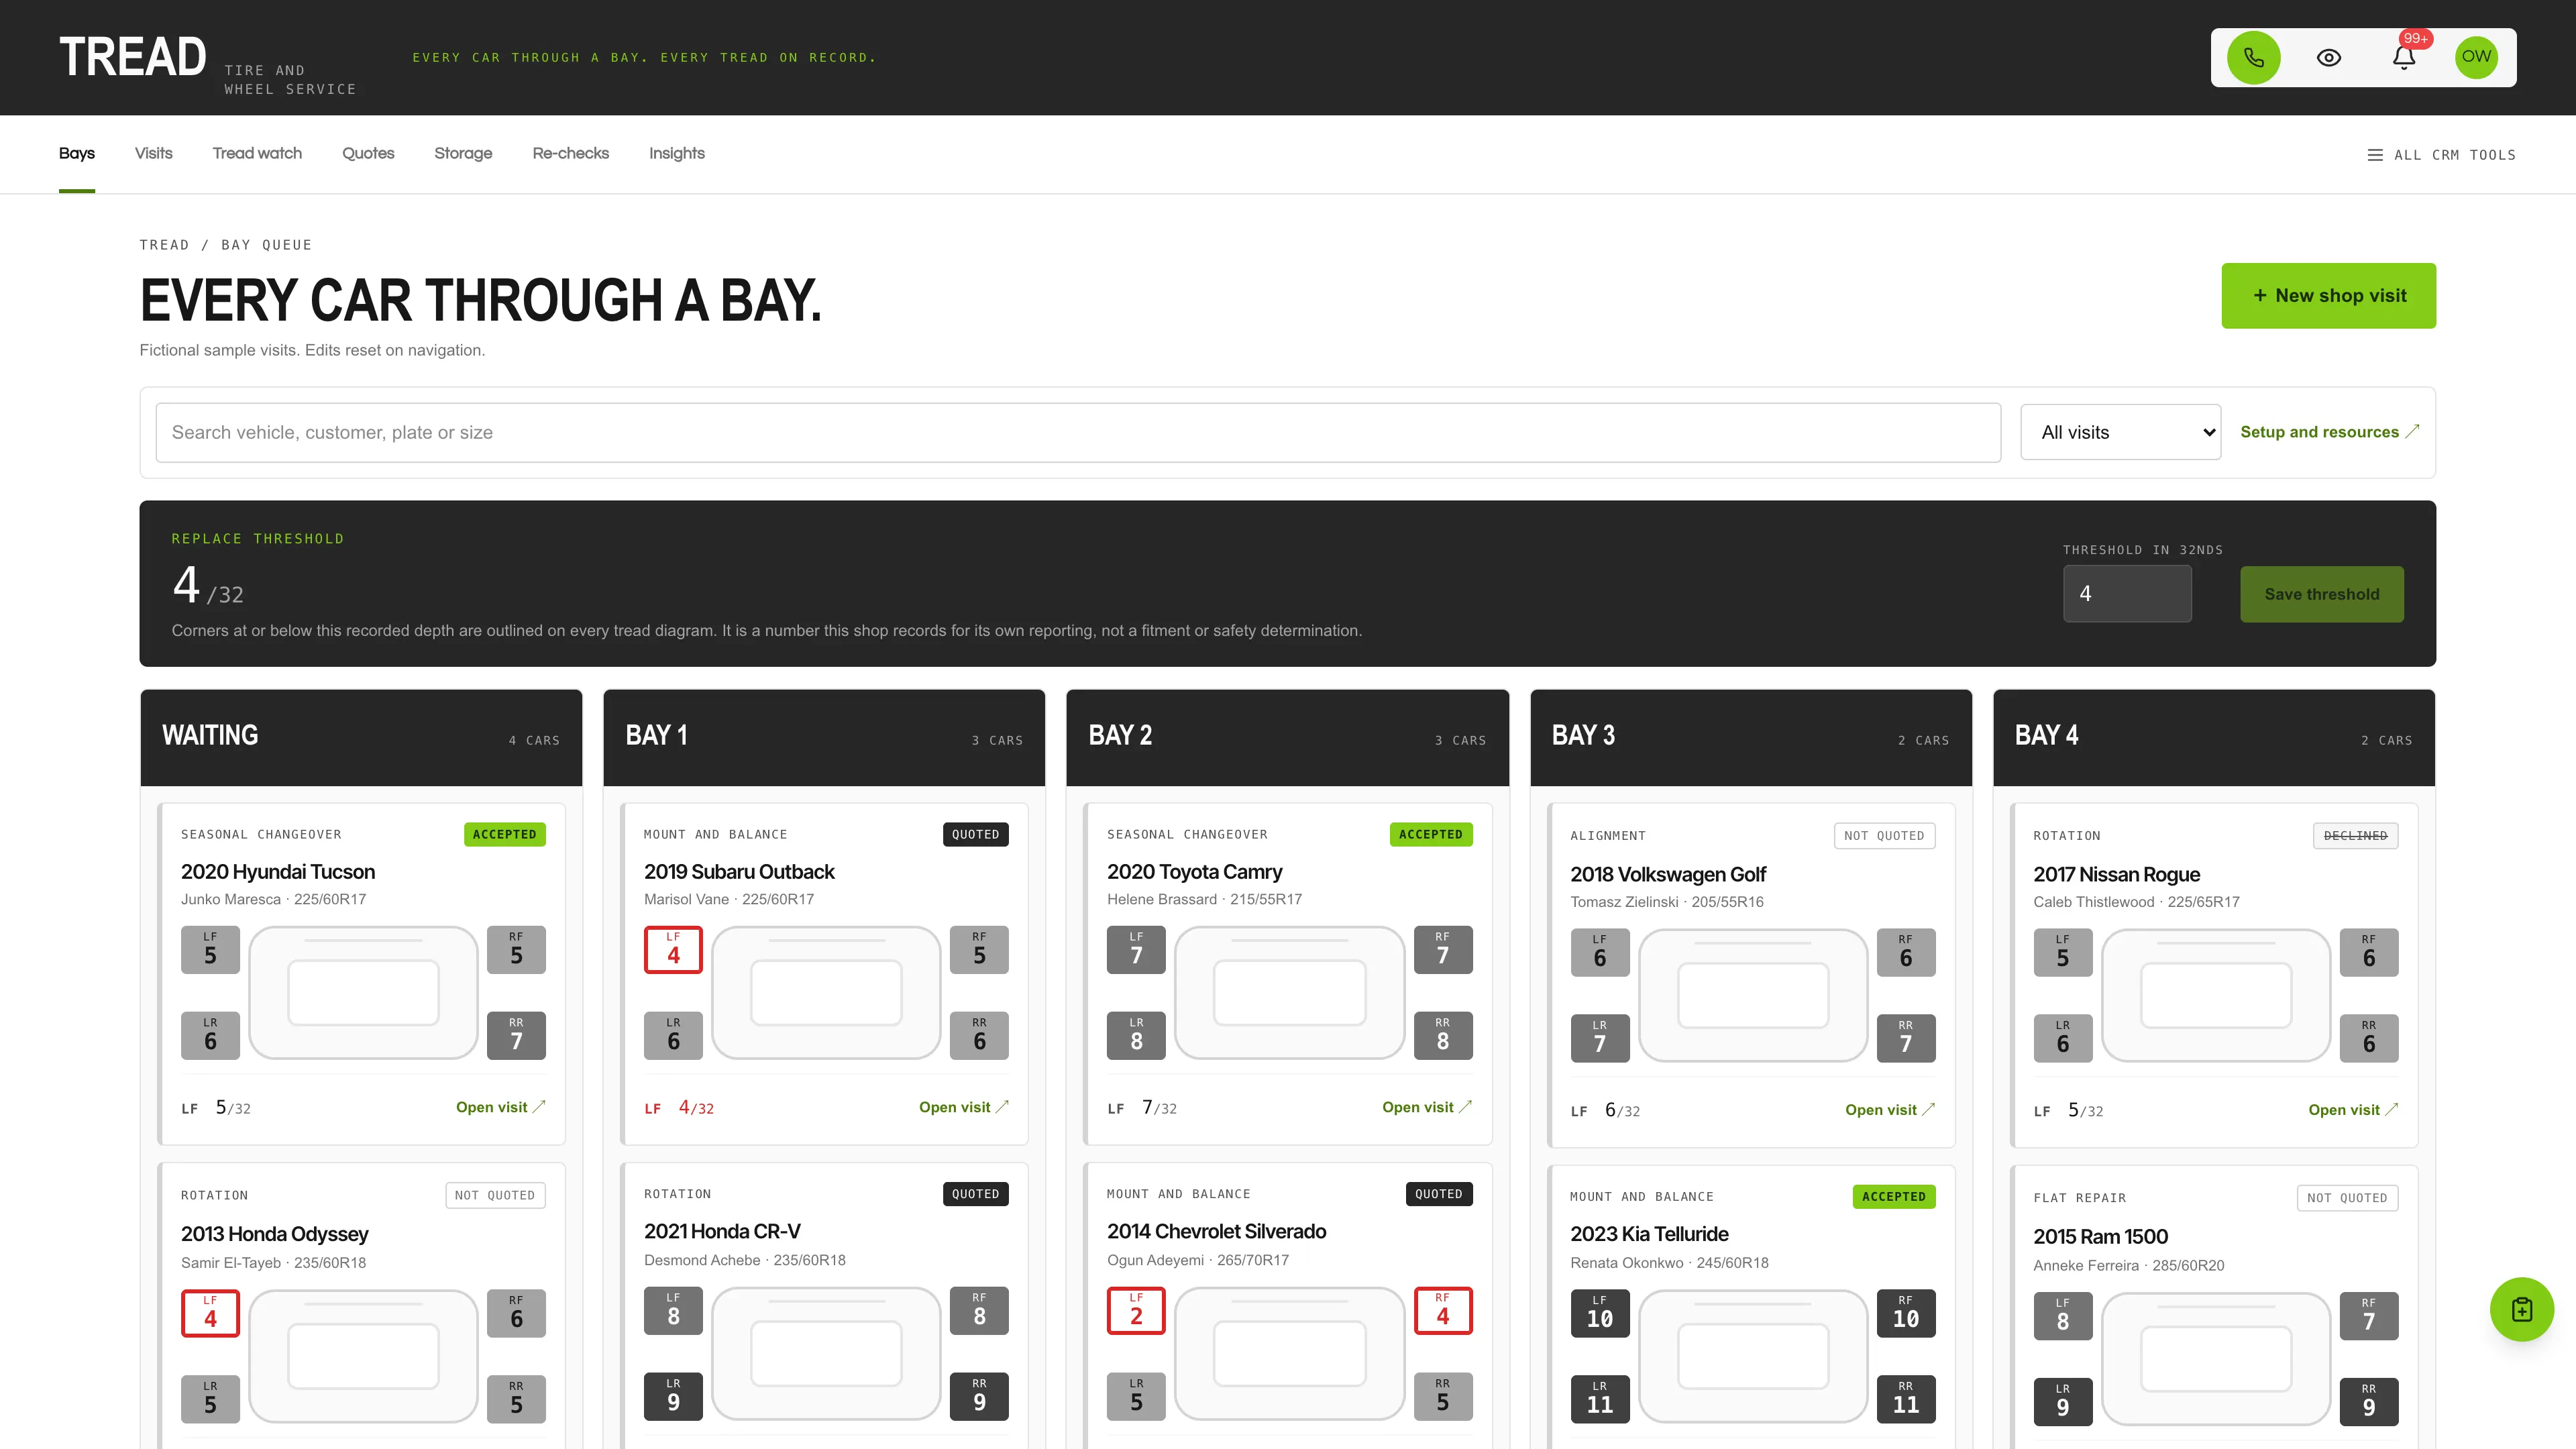
Task: Click the TREAD logo in the header
Action: (133, 57)
